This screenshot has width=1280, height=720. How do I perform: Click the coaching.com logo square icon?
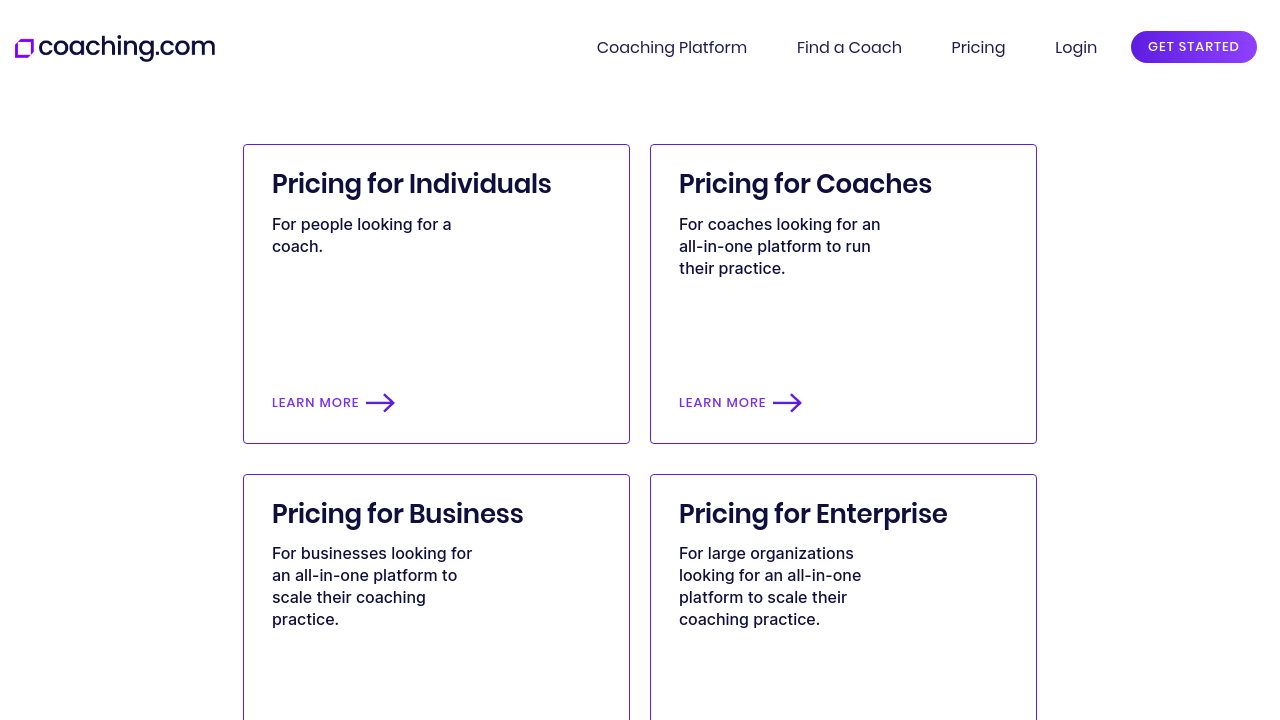[x=24, y=48]
